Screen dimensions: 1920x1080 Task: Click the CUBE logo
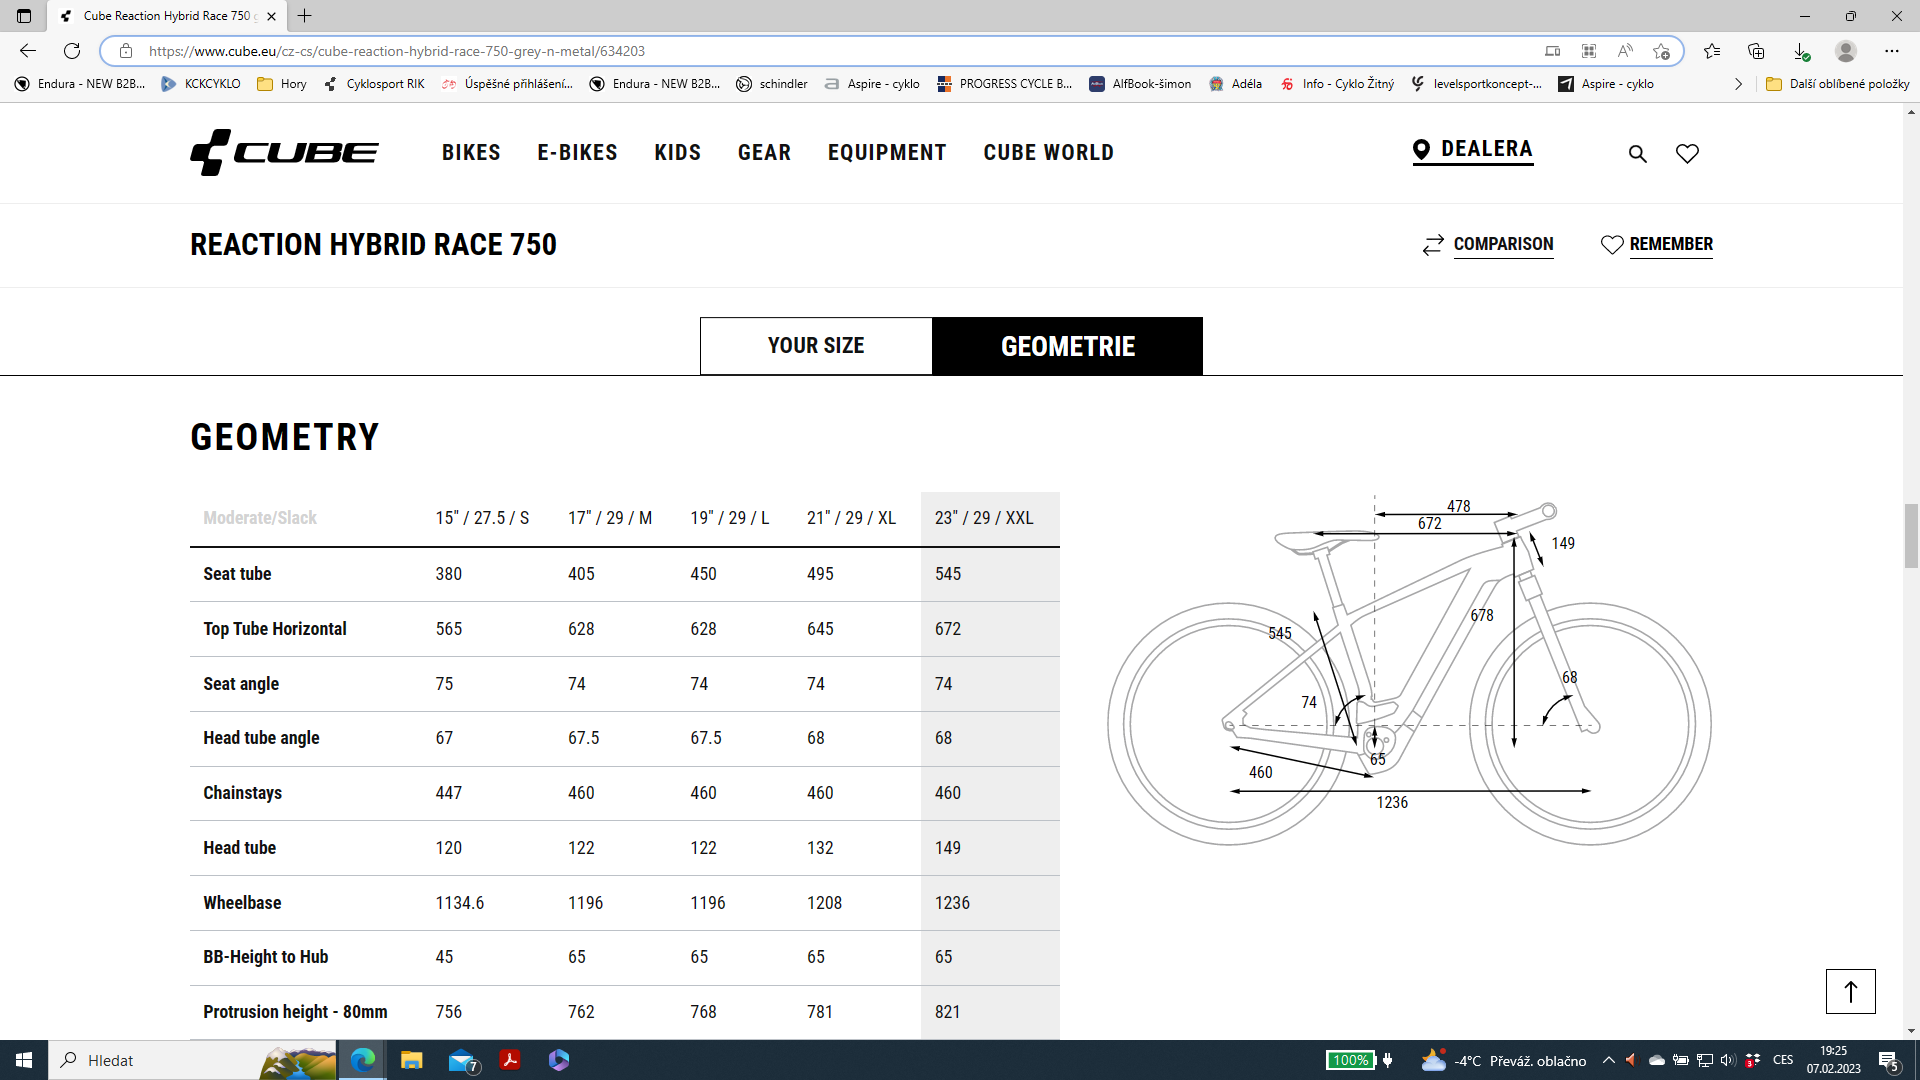pos(285,152)
